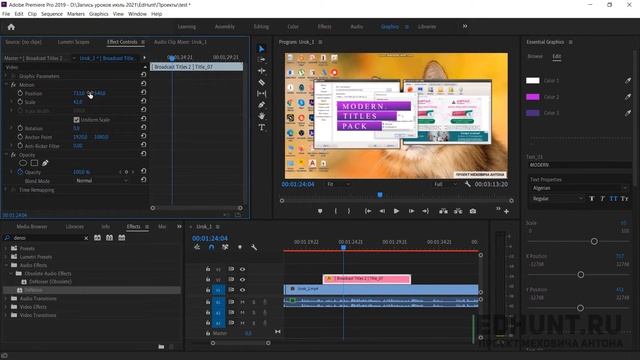Viewport: 640px width, 360px height.
Task: Toggle the All Caps TT text style
Action: (x=613, y=199)
